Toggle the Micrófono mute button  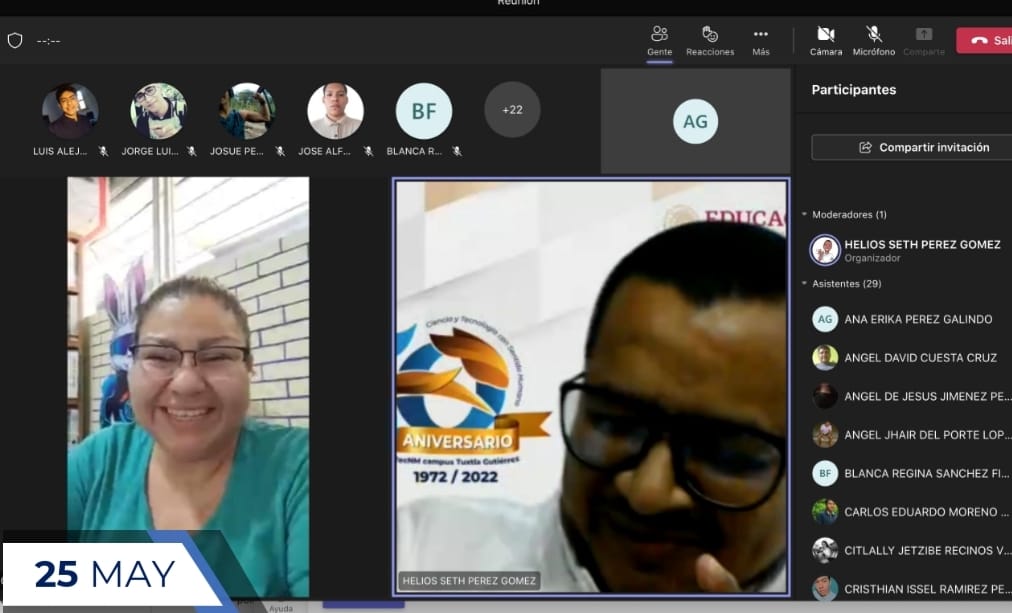tap(874, 41)
